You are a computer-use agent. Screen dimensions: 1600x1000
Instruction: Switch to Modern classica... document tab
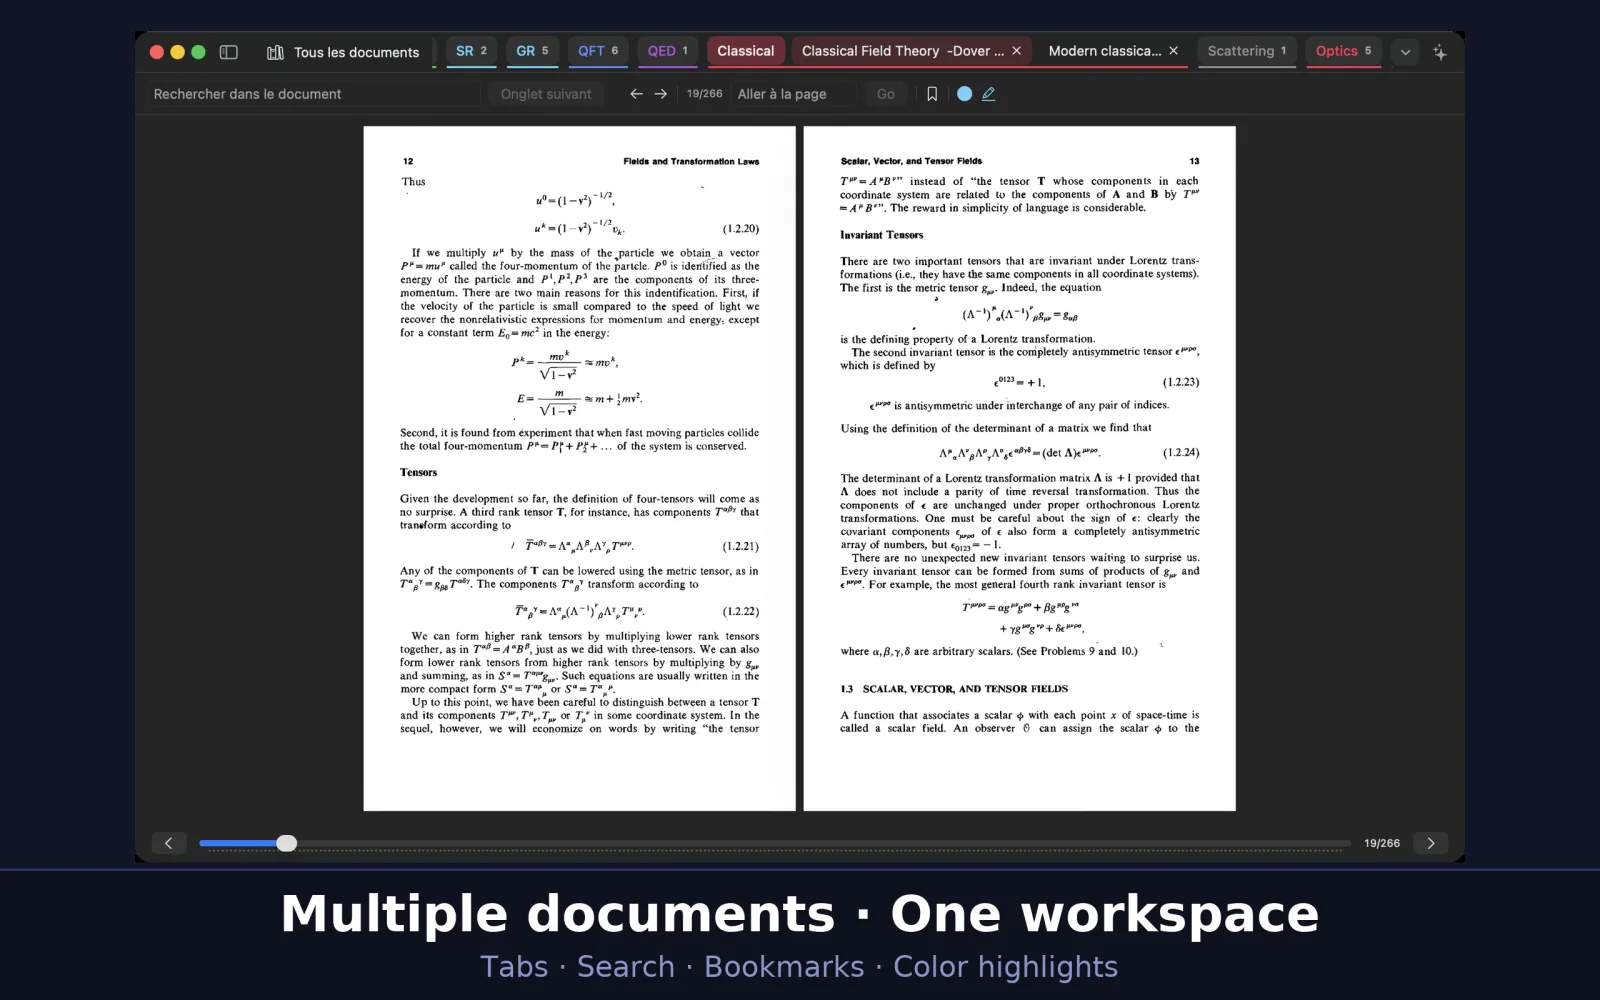(x=1104, y=51)
